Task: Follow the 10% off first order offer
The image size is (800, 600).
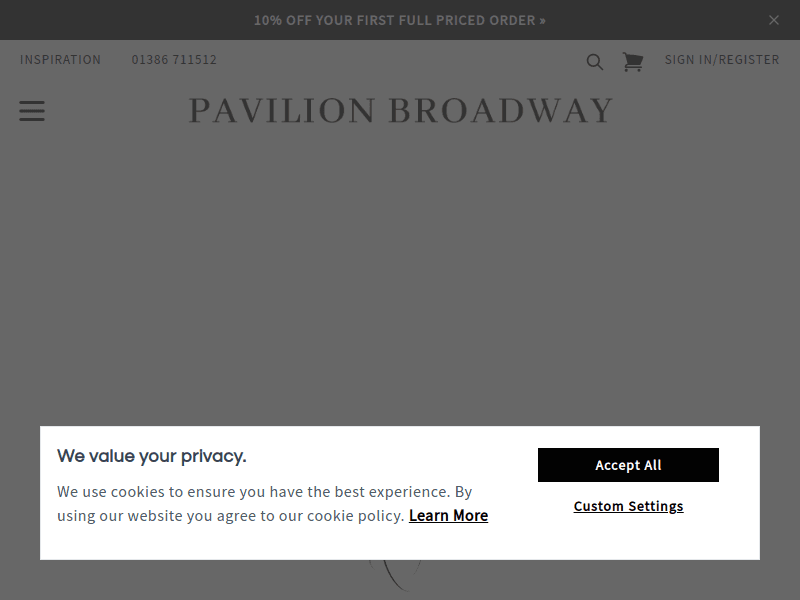Action: click(400, 20)
